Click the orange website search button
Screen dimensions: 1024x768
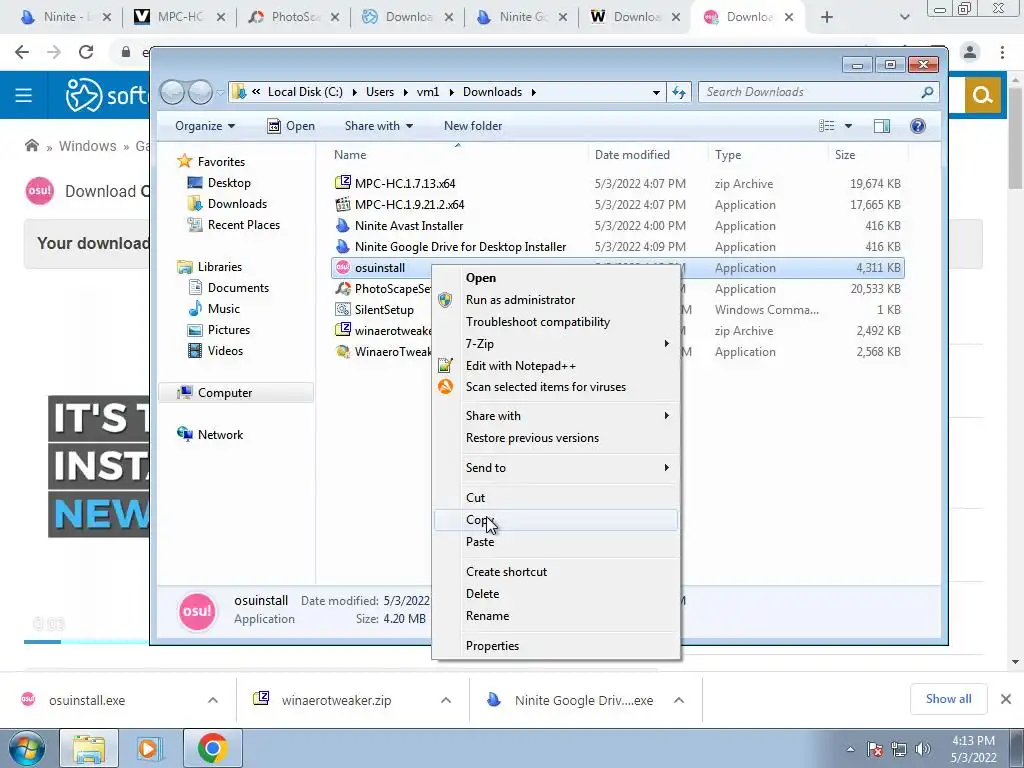[x=983, y=95]
